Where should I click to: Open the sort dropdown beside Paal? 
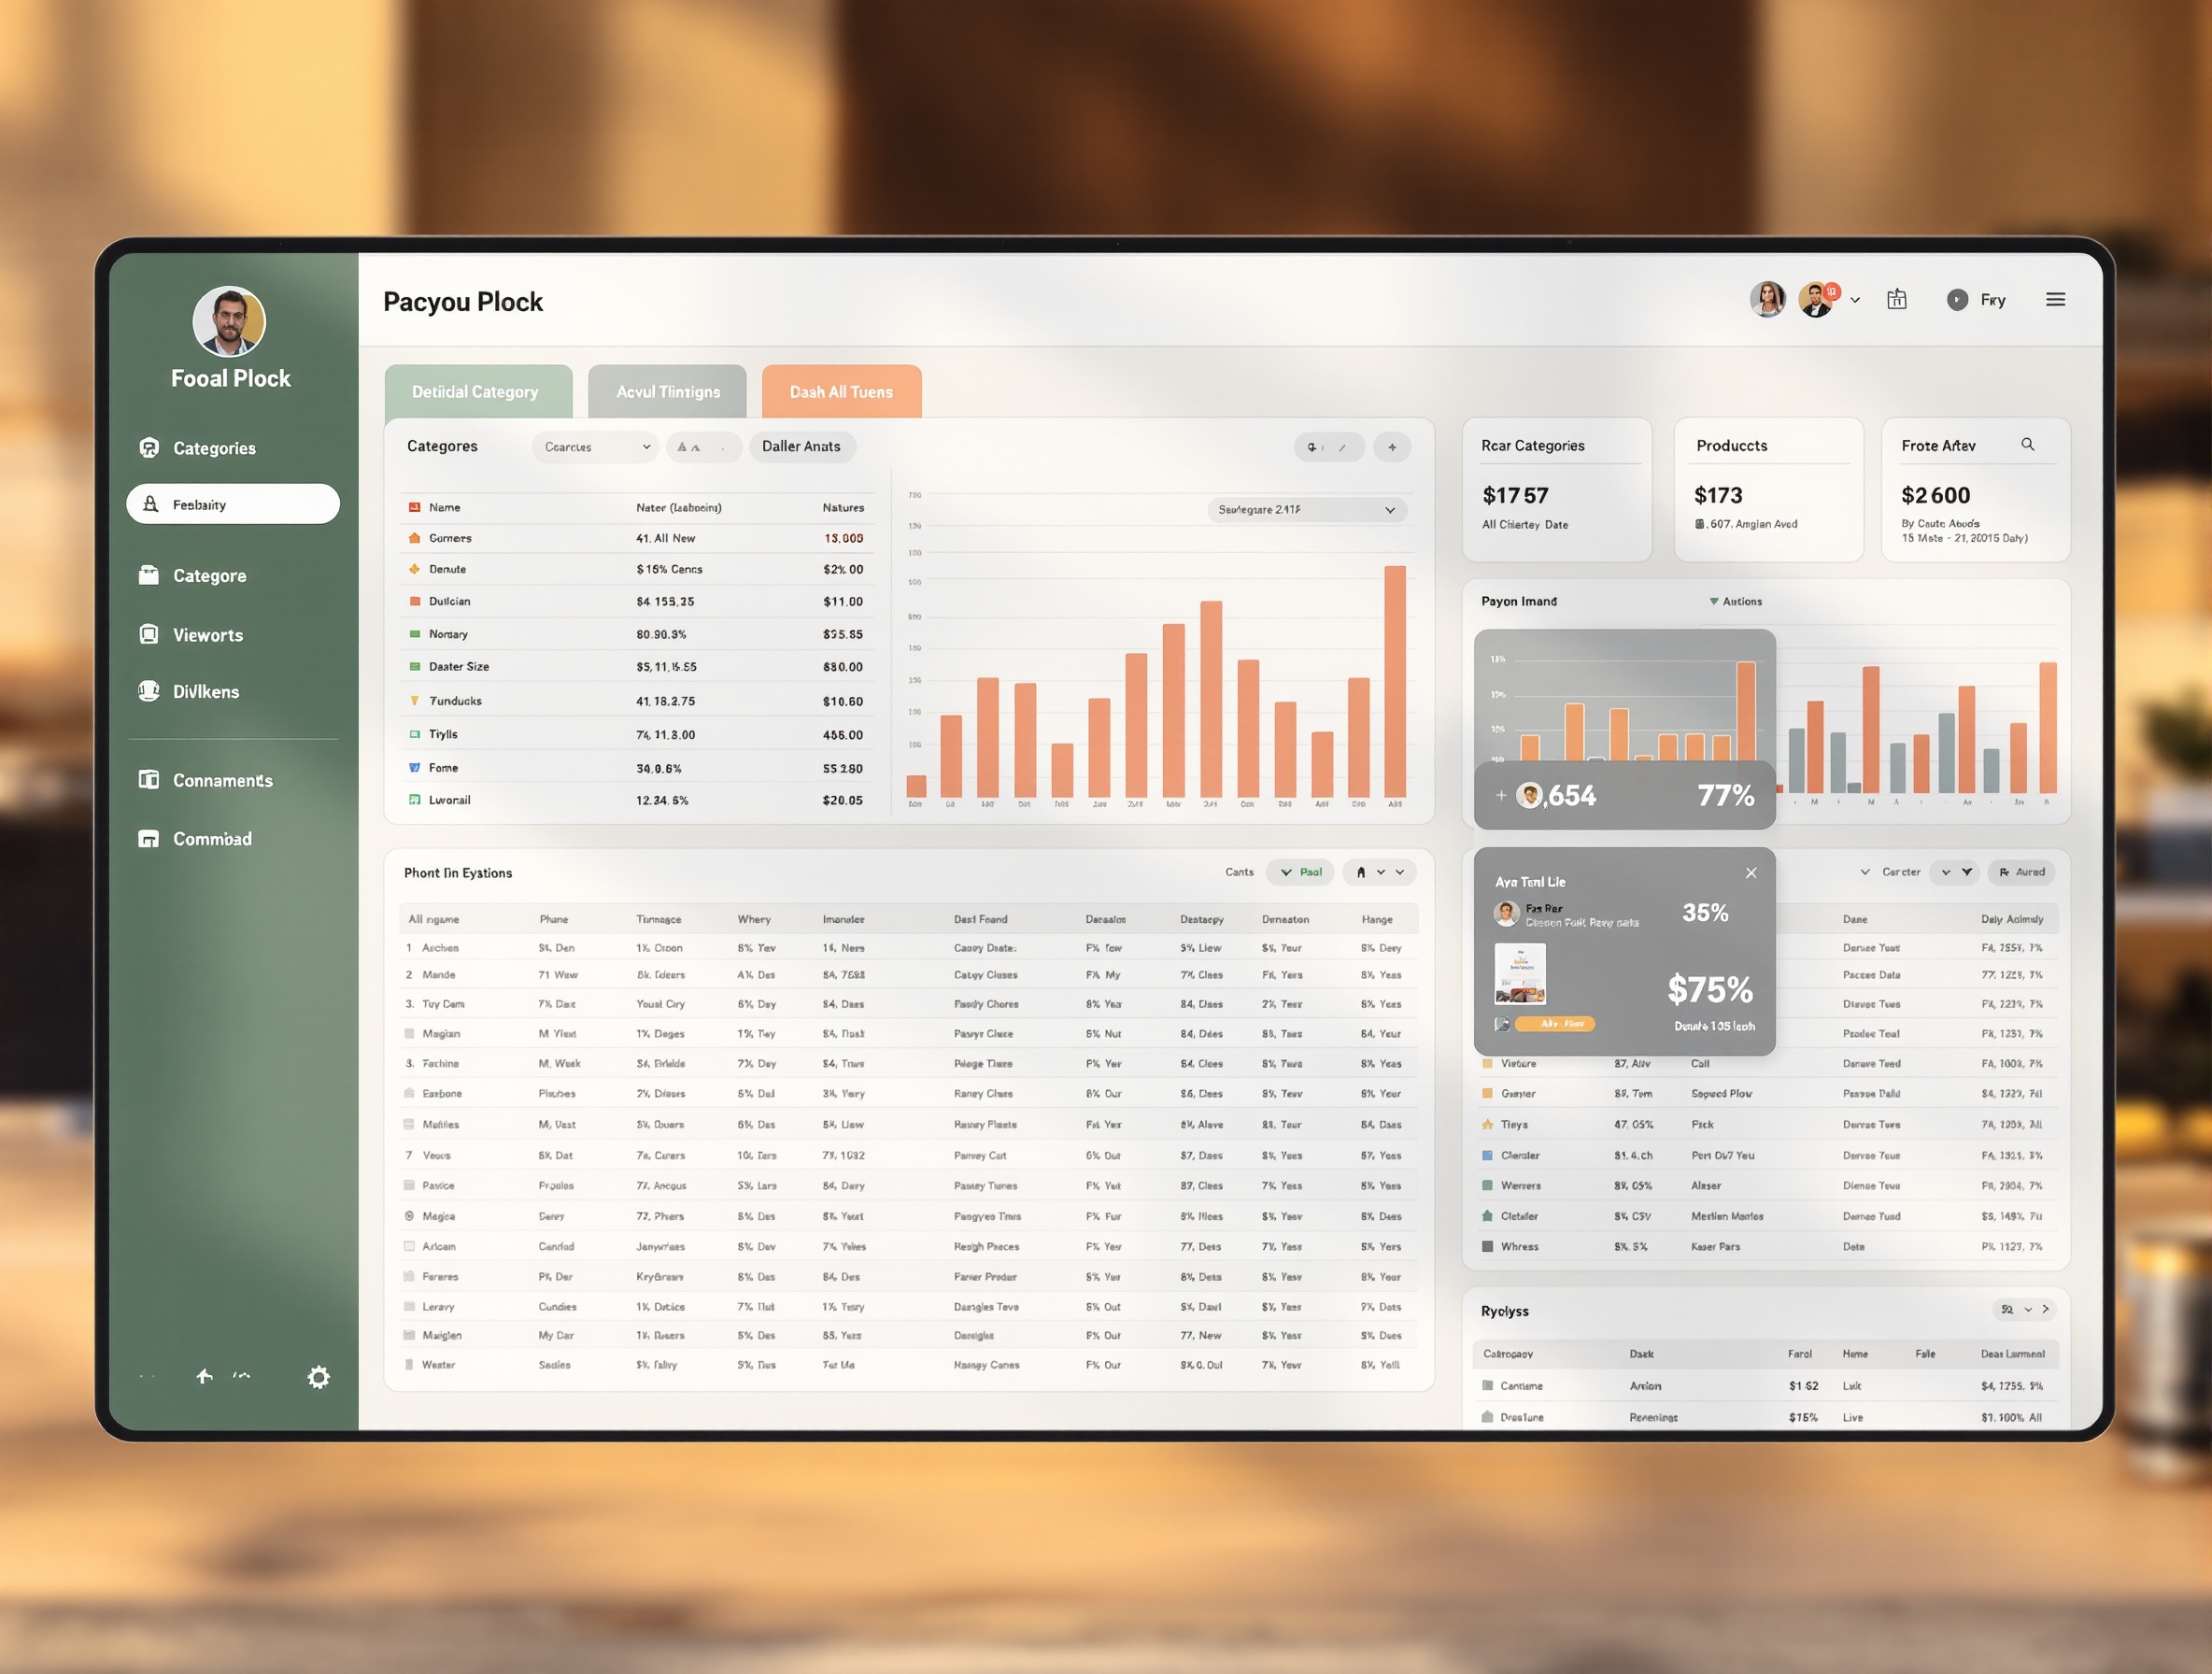[1379, 872]
